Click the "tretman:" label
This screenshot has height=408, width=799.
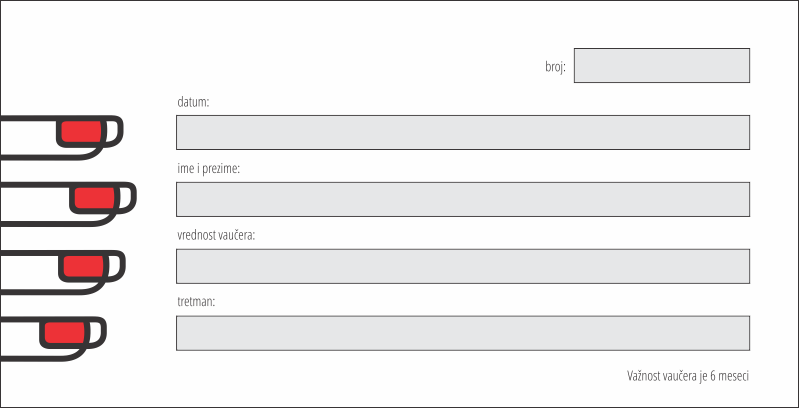coord(196,303)
